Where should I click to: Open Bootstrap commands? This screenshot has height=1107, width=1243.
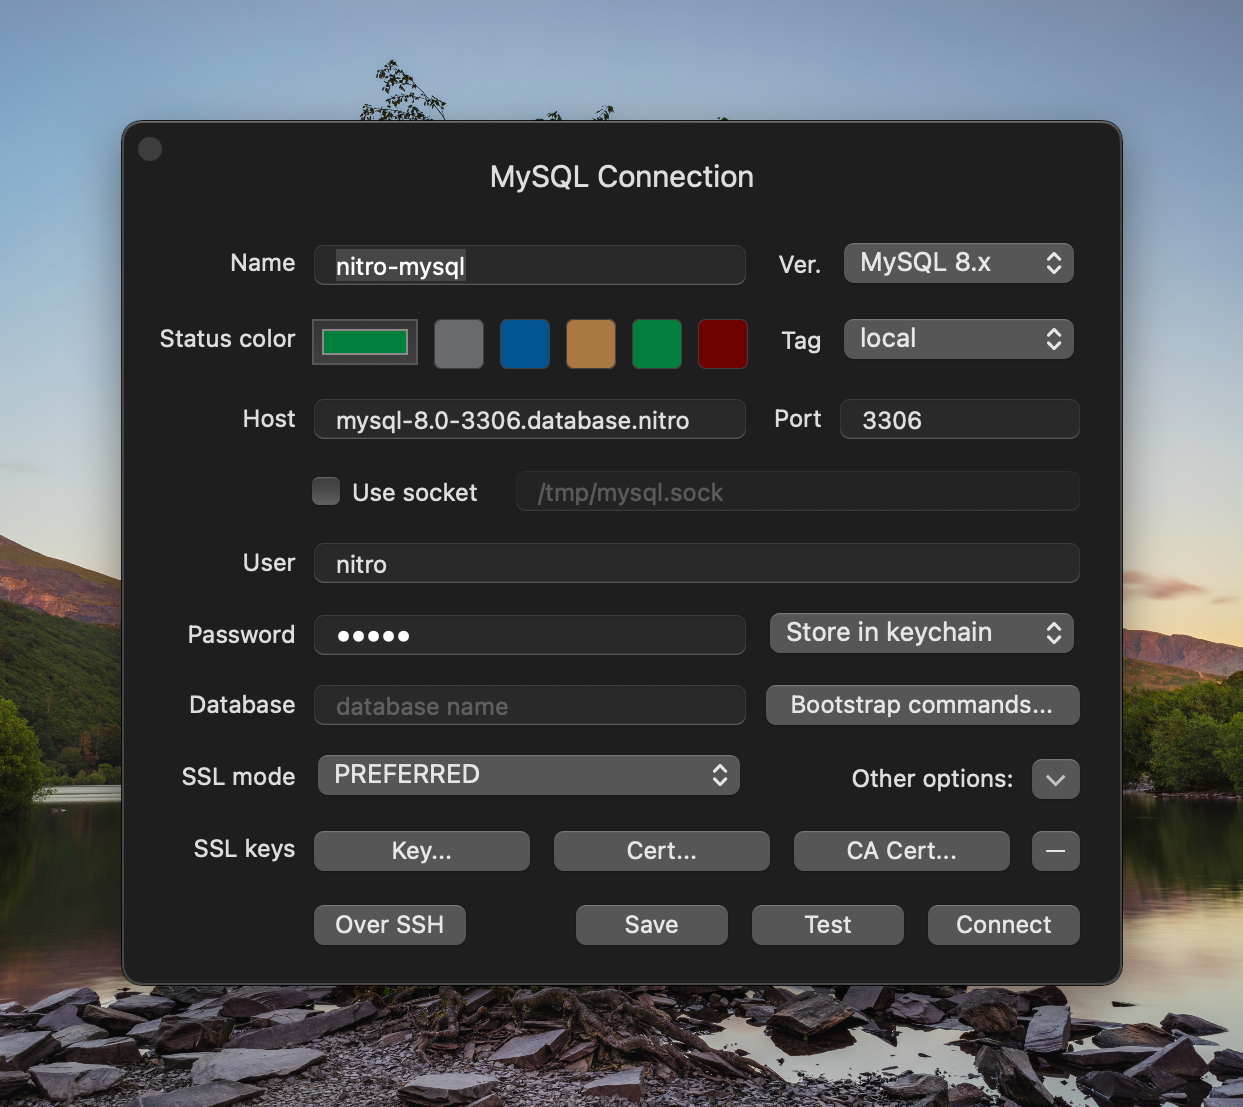pos(922,705)
